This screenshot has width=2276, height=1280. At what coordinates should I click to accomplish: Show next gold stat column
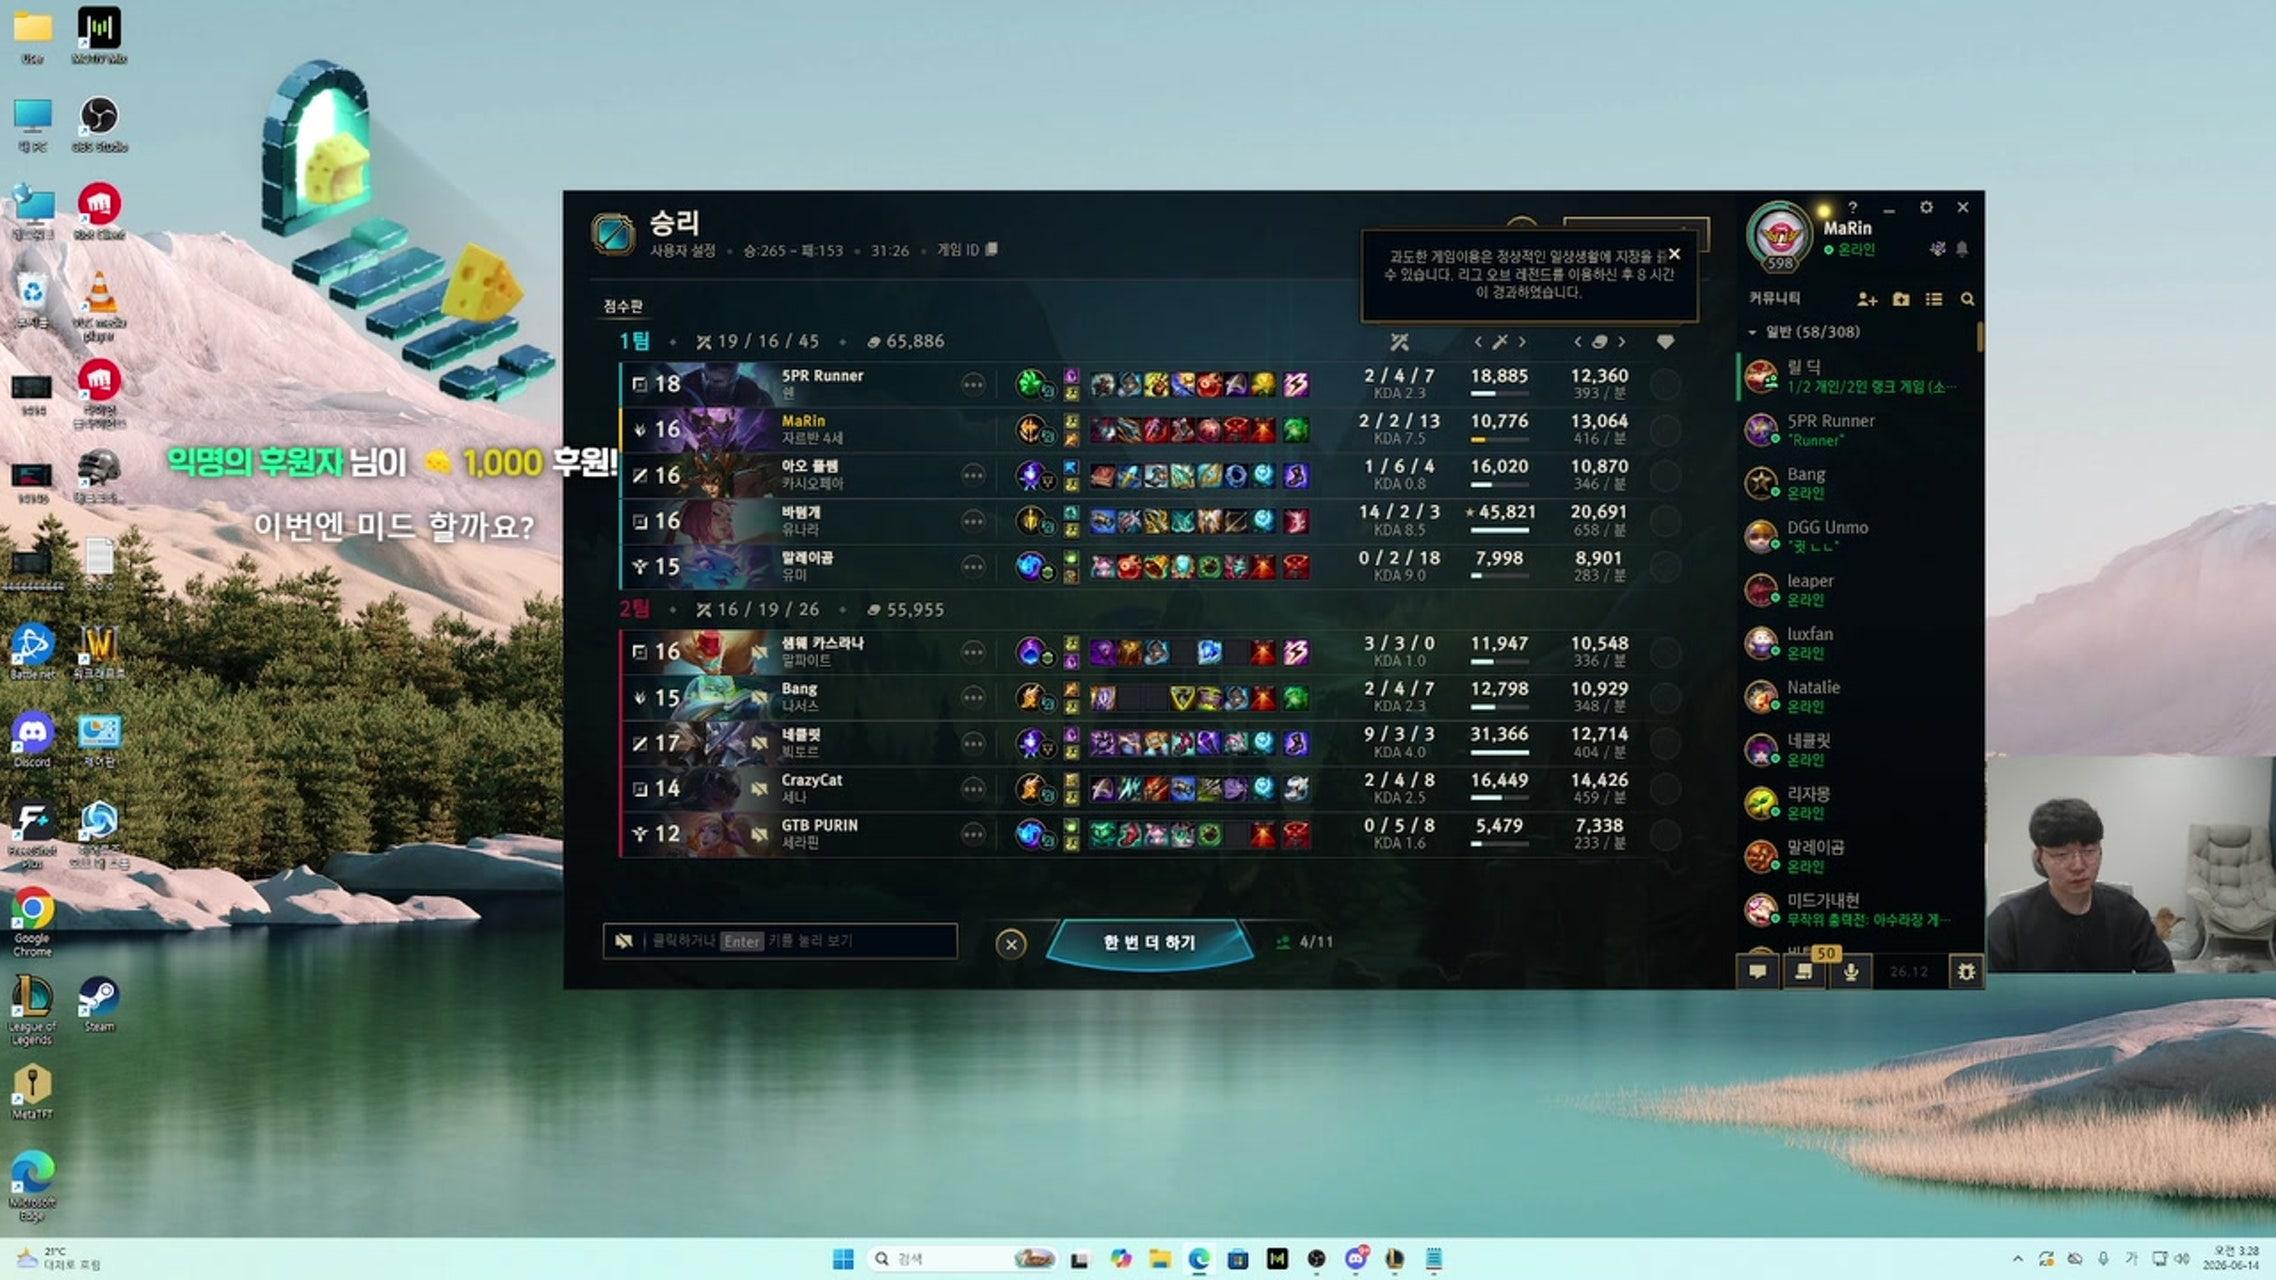tap(1622, 342)
